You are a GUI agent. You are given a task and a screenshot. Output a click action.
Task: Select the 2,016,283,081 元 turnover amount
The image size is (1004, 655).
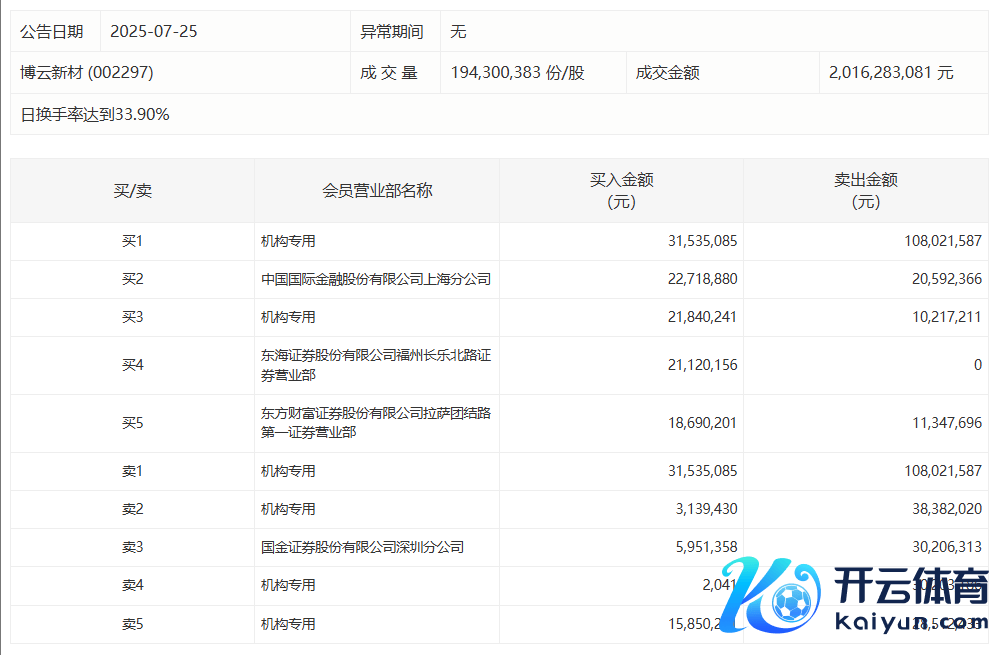pos(891,73)
